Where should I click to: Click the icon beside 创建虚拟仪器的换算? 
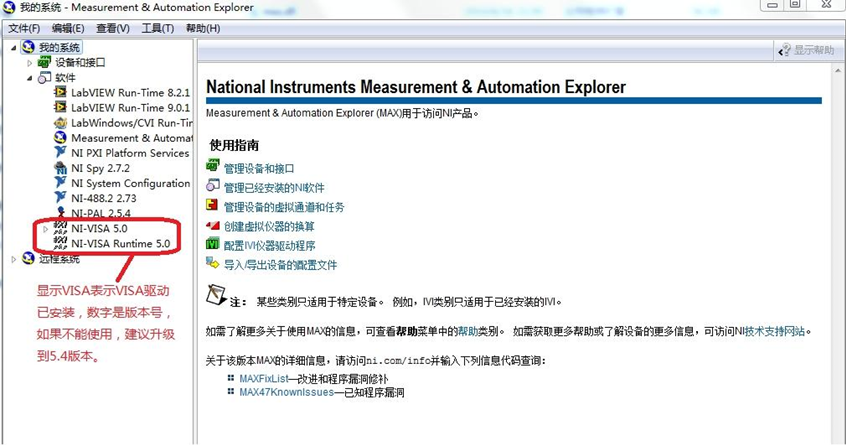pos(213,225)
